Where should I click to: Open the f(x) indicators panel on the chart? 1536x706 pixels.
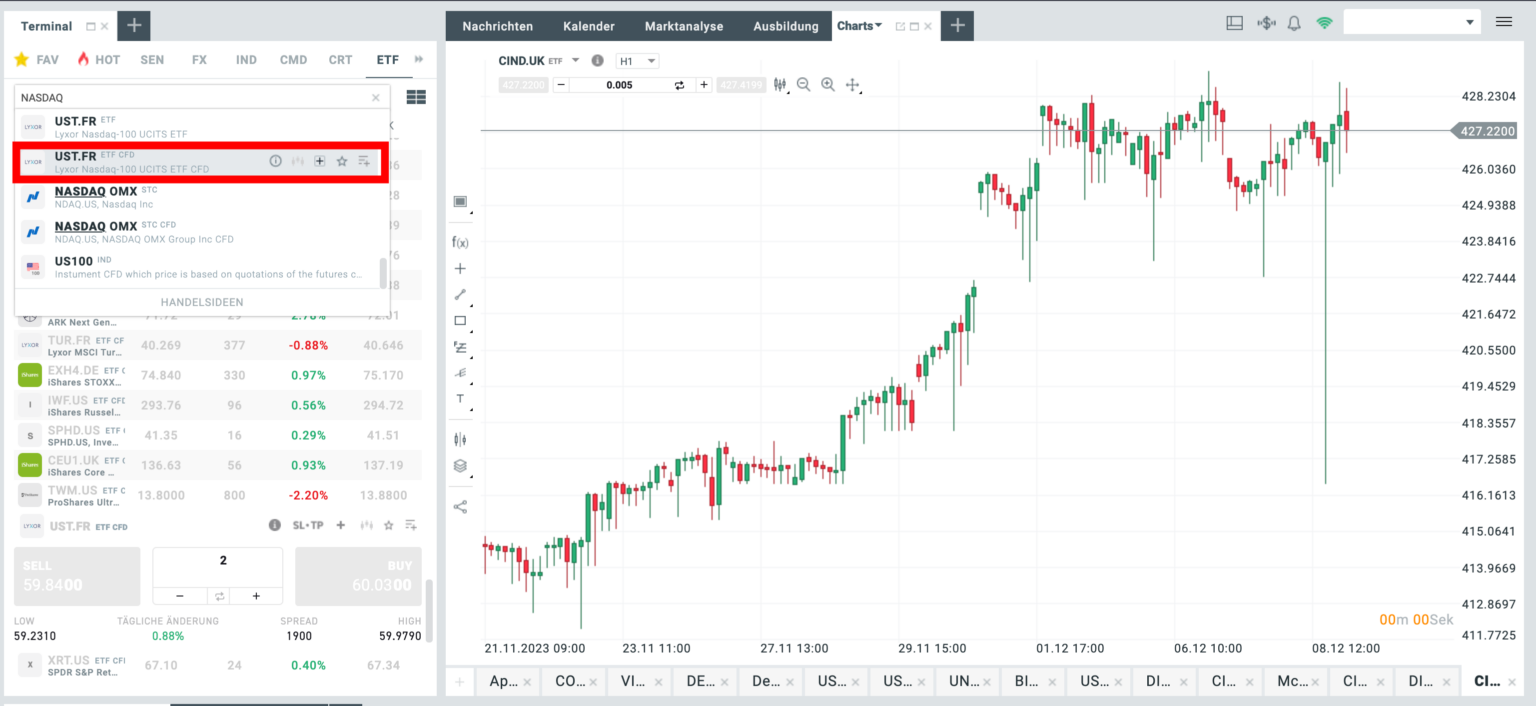[x=460, y=242]
